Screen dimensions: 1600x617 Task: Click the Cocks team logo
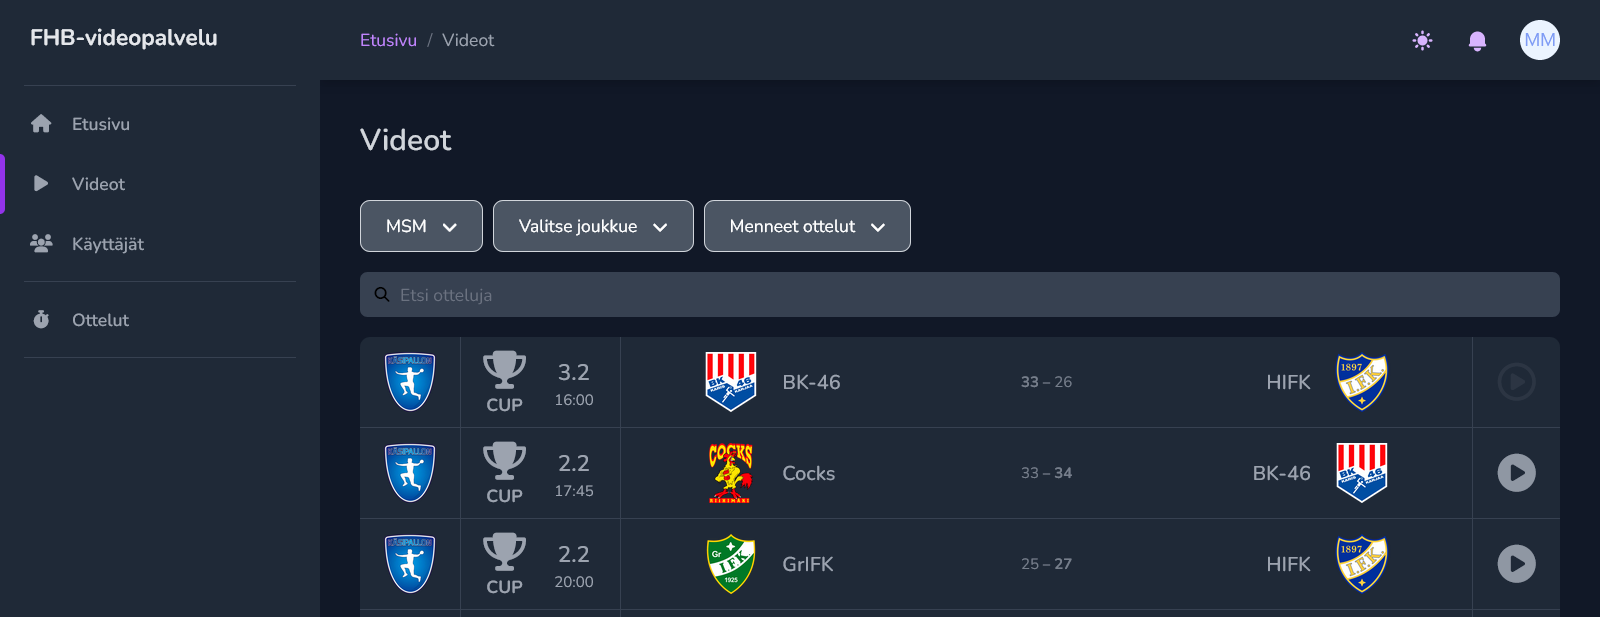click(731, 473)
